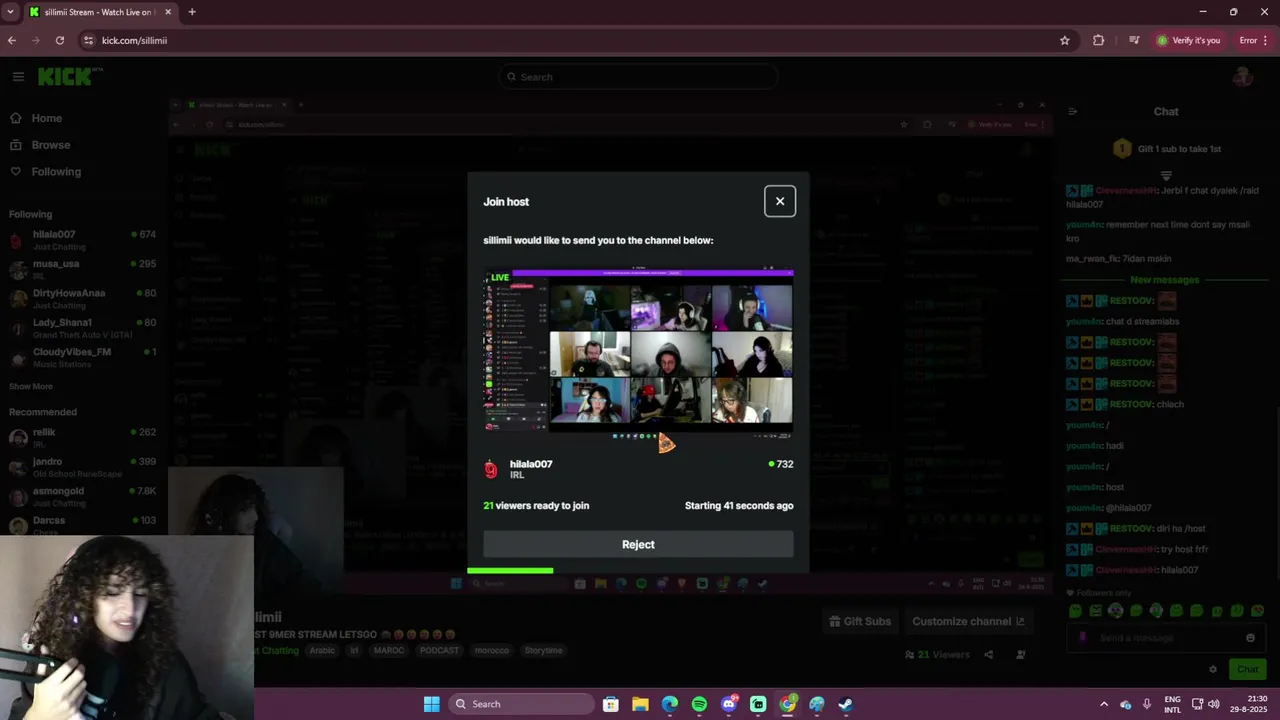Select the PODCAST tag
The width and height of the screenshot is (1280, 720).
(439, 650)
